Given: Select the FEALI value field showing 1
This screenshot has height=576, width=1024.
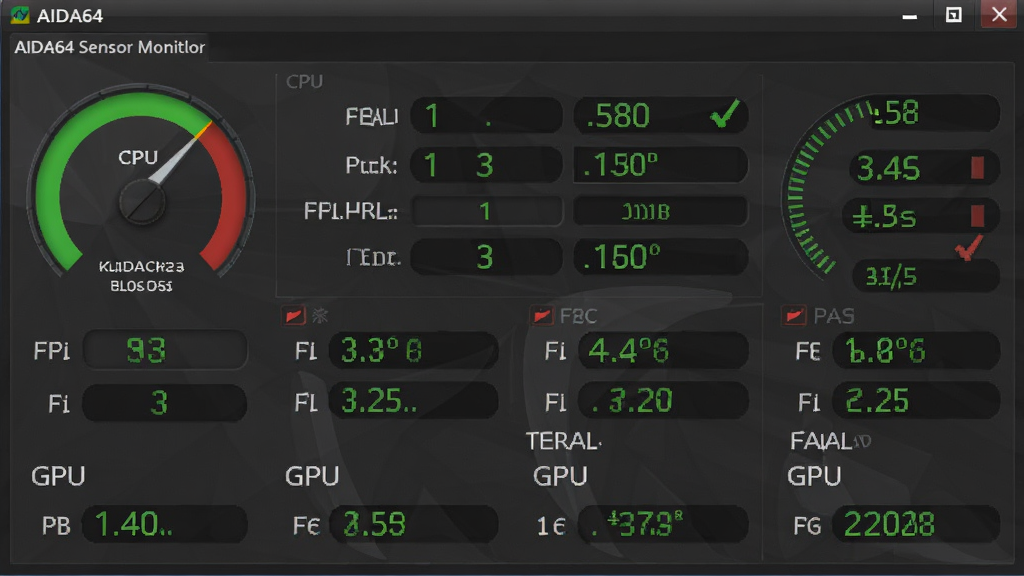Looking at the screenshot, I should (486, 116).
